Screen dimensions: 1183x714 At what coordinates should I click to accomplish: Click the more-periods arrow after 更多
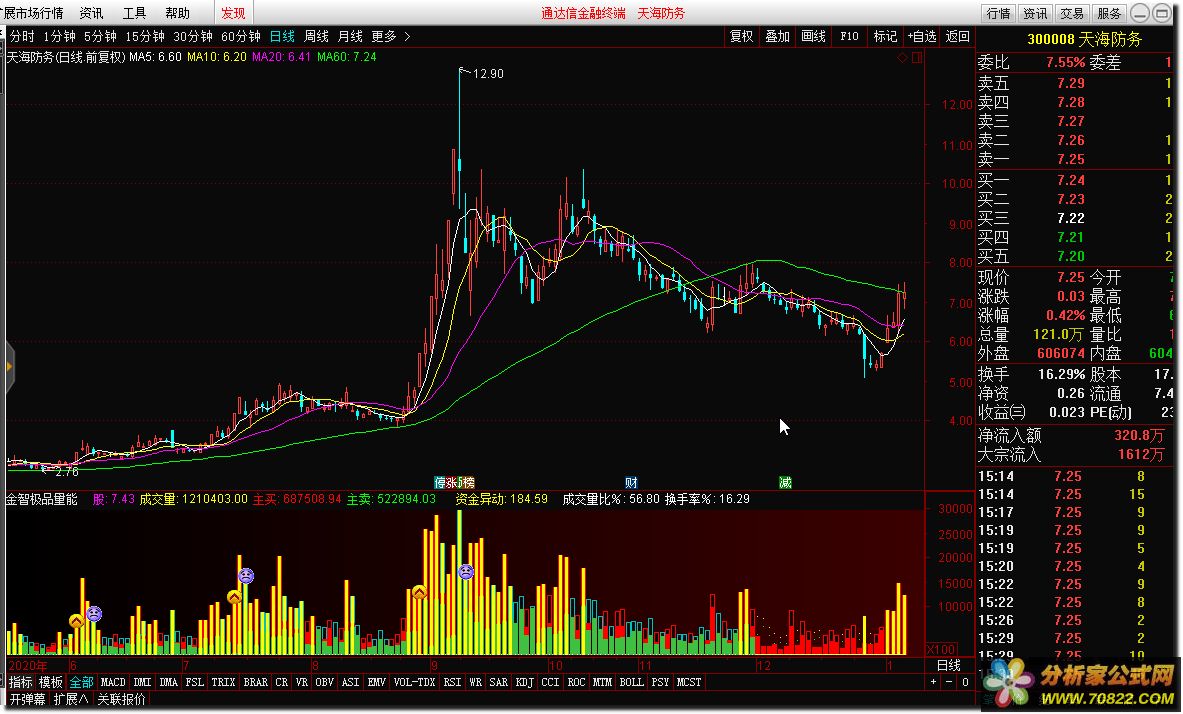click(x=407, y=36)
